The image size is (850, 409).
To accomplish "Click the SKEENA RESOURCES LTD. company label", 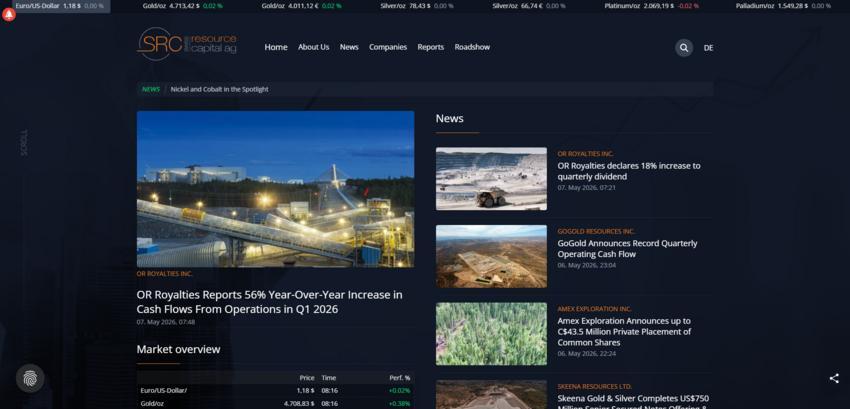I will (x=594, y=387).
